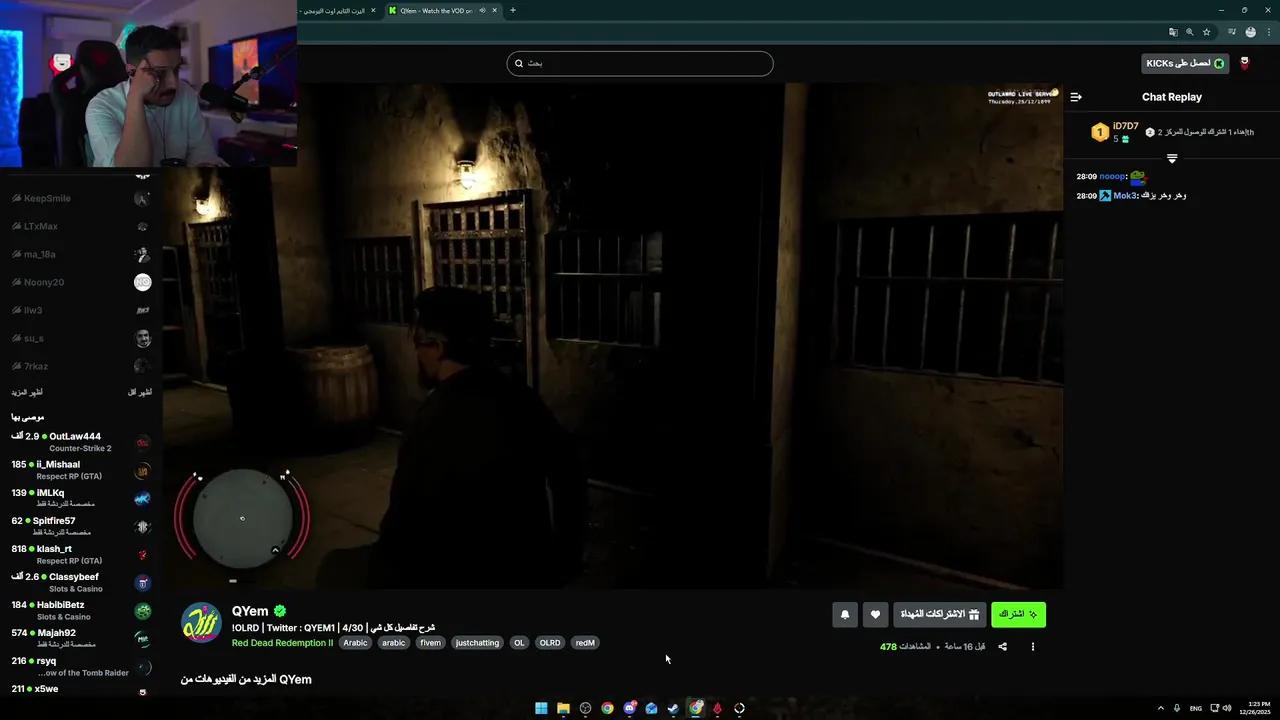1280x720 pixels.
Task: Bookmark this page with the star icon
Action: [x=1207, y=32]
